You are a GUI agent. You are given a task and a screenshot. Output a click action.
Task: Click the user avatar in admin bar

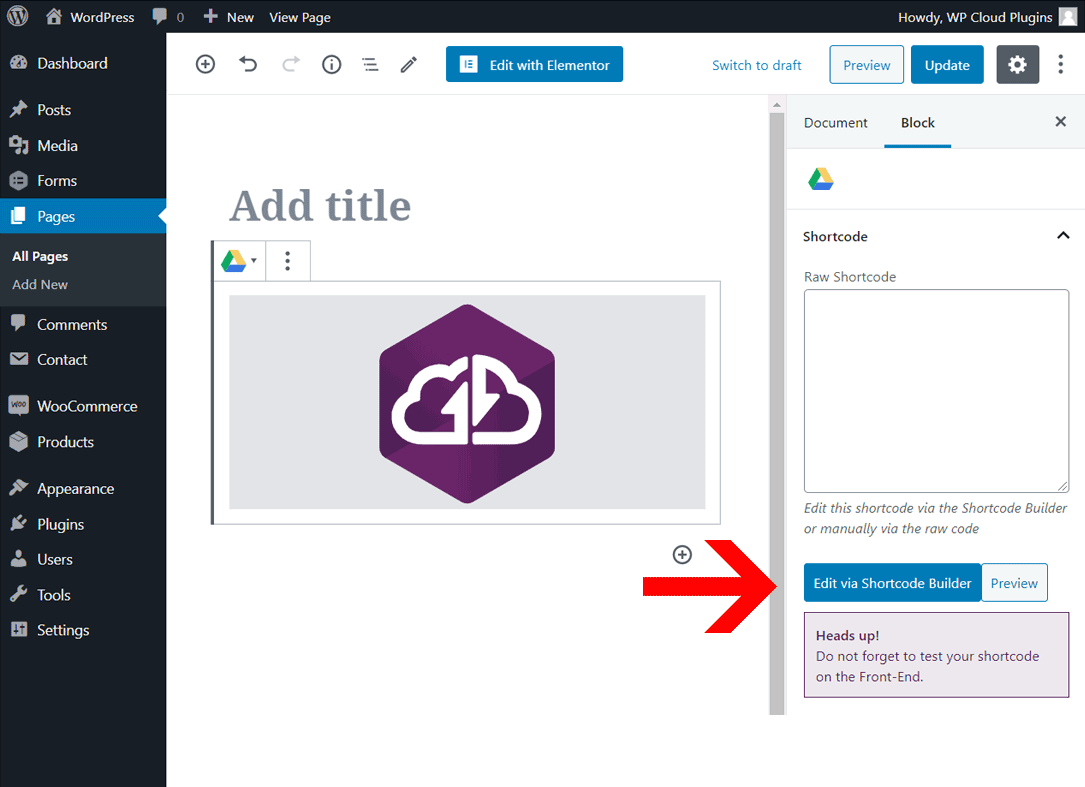click(1068, 17)
